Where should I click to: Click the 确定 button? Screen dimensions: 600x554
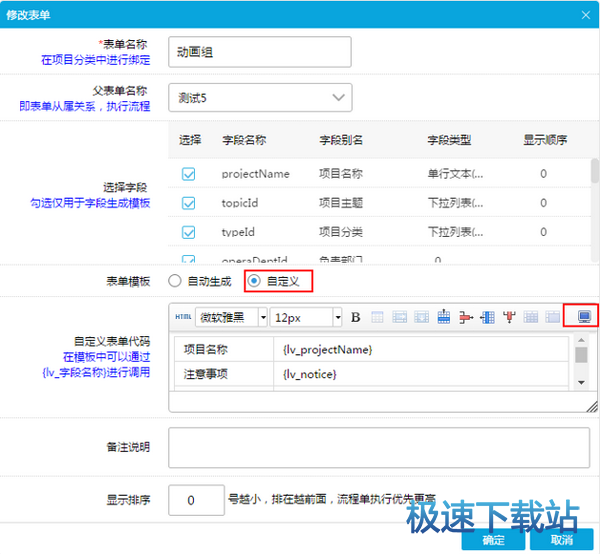pos(493,540)
